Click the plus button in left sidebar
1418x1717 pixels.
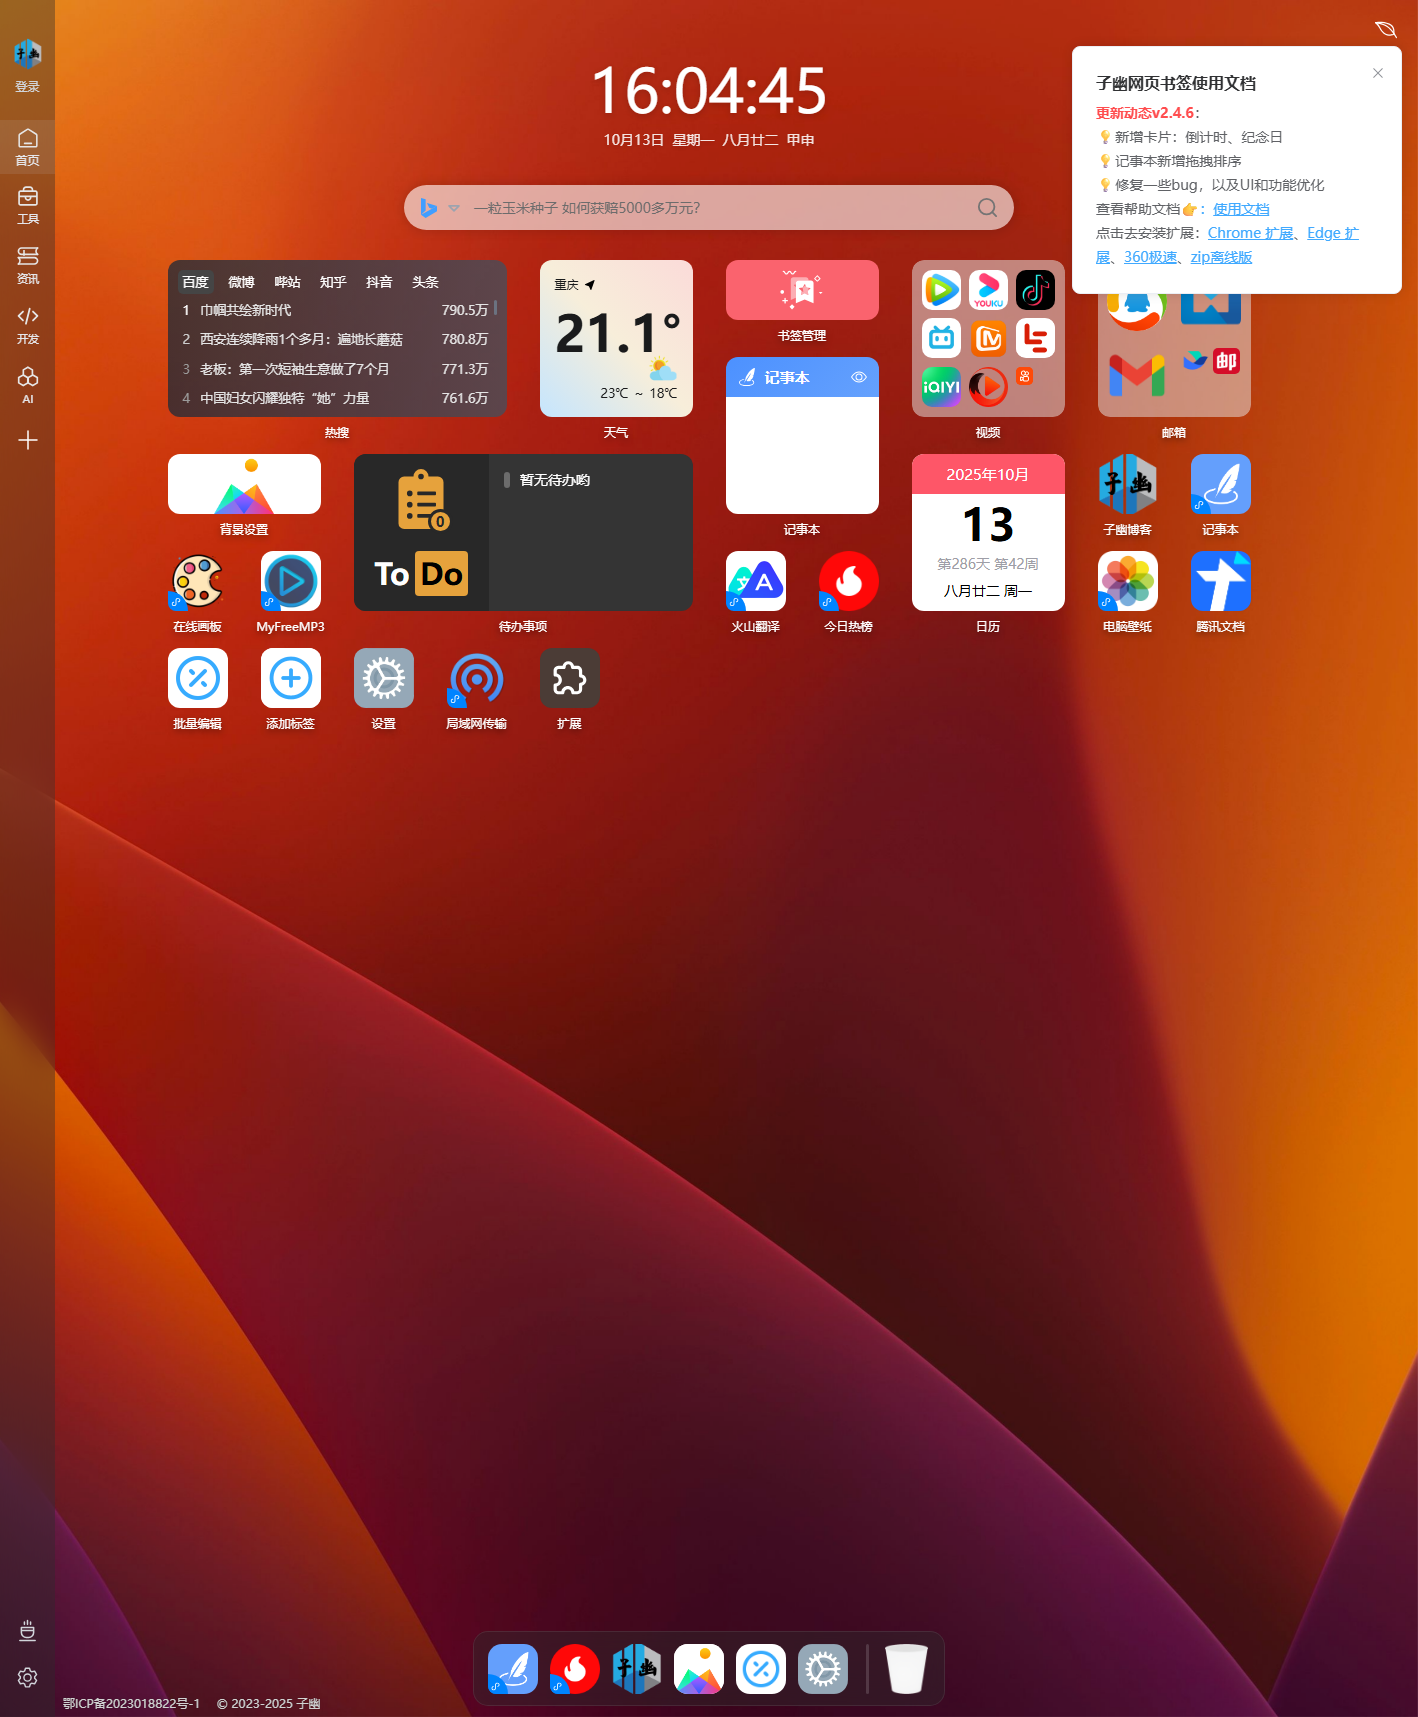(28, 440)
